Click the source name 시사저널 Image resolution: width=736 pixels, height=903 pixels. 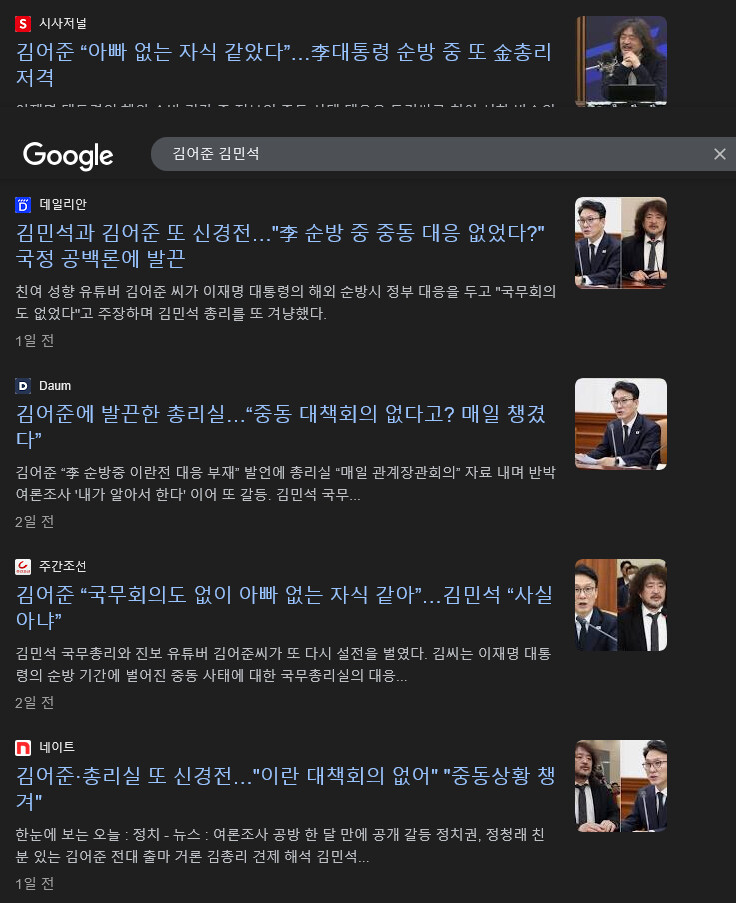(x=63, y=24)
